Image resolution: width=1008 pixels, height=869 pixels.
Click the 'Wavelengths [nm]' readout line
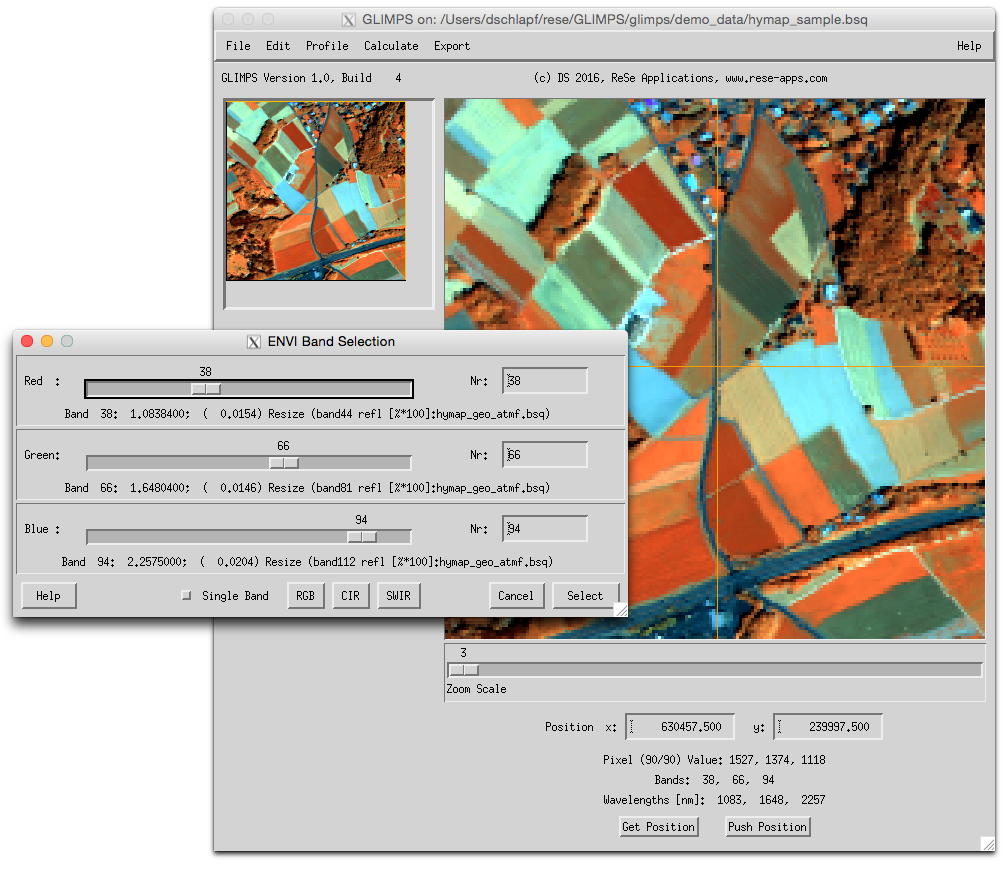click(714, 800)
